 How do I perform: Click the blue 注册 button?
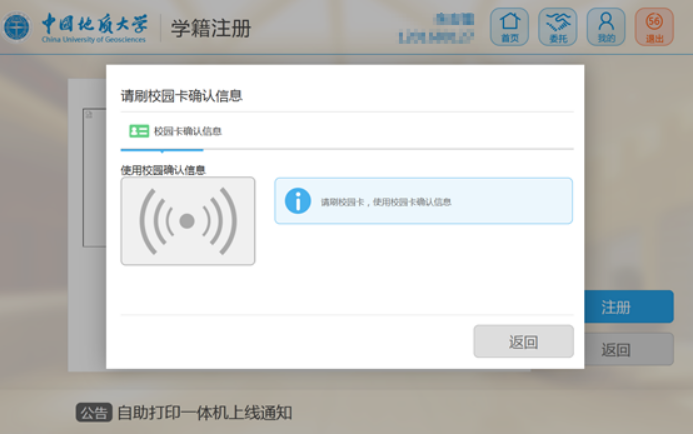(x=629, y=307)
